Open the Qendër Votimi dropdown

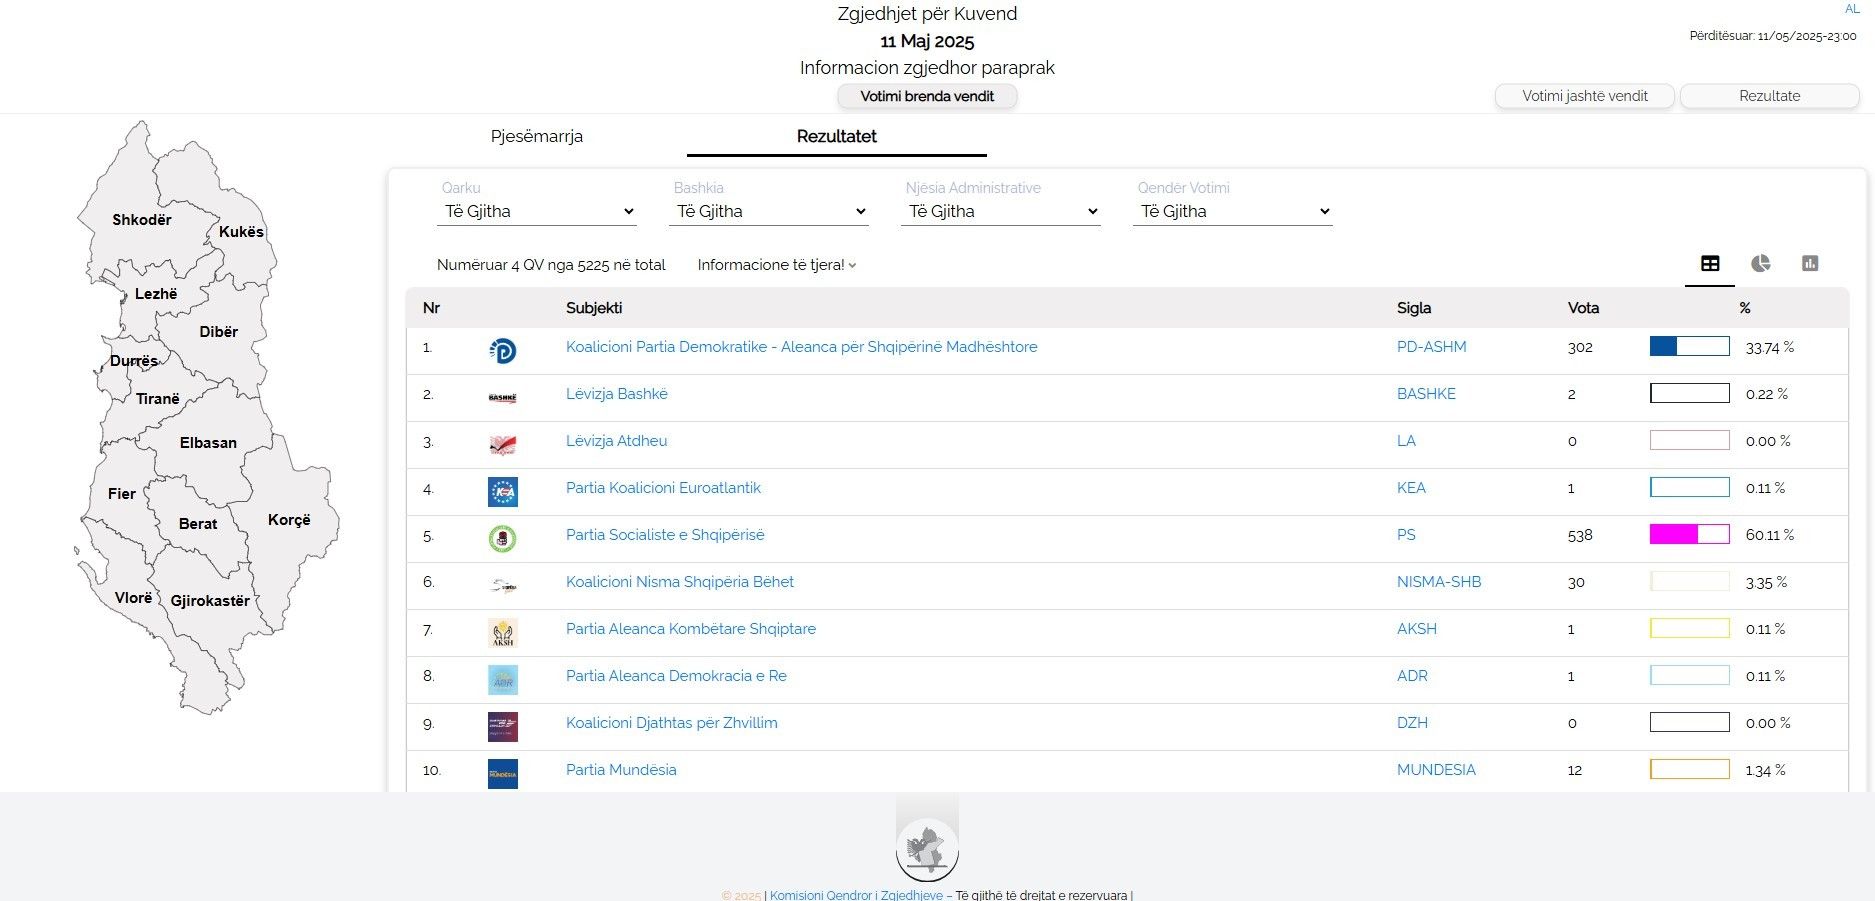coord(1233,212)
